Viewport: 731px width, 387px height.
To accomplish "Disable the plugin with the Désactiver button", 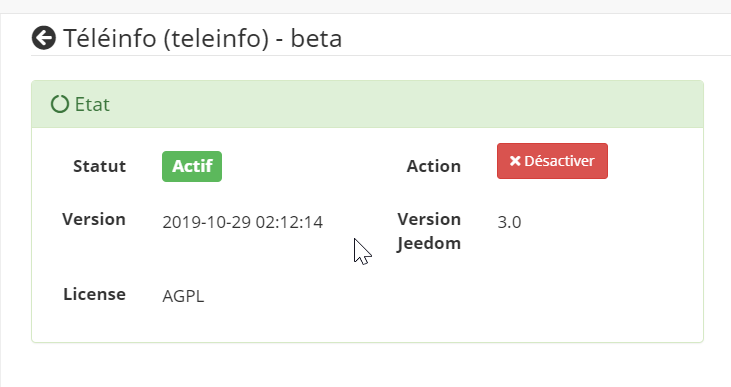I will pyautogui.click(x=552, y=161).
